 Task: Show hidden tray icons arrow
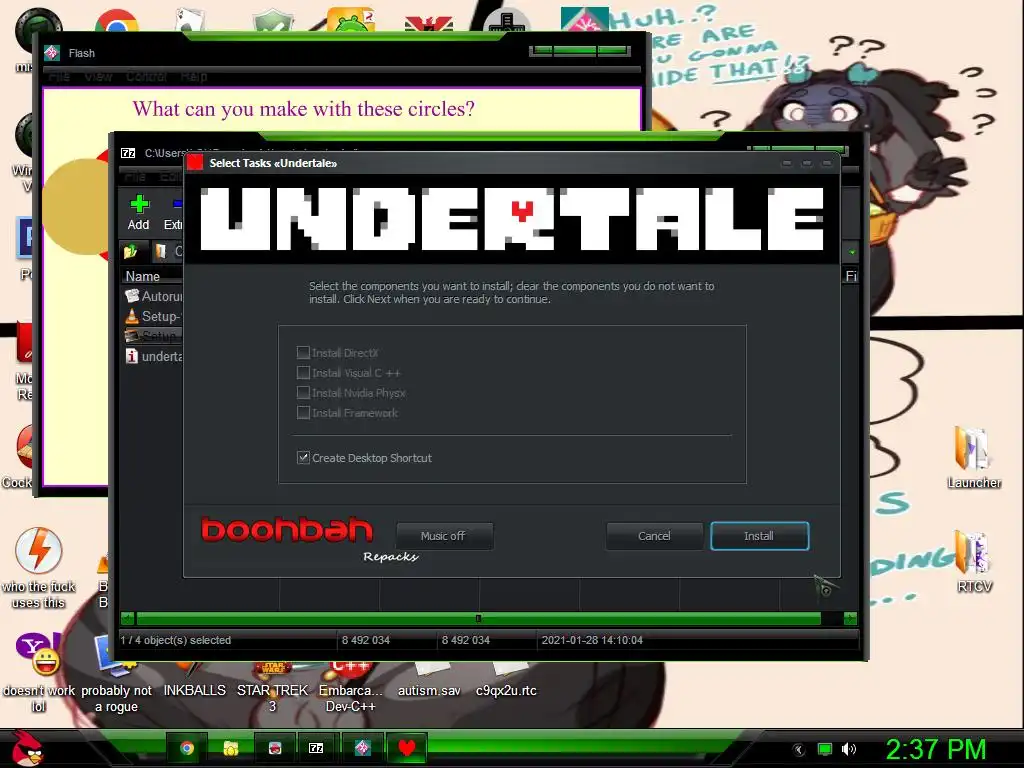coord(799,749)
